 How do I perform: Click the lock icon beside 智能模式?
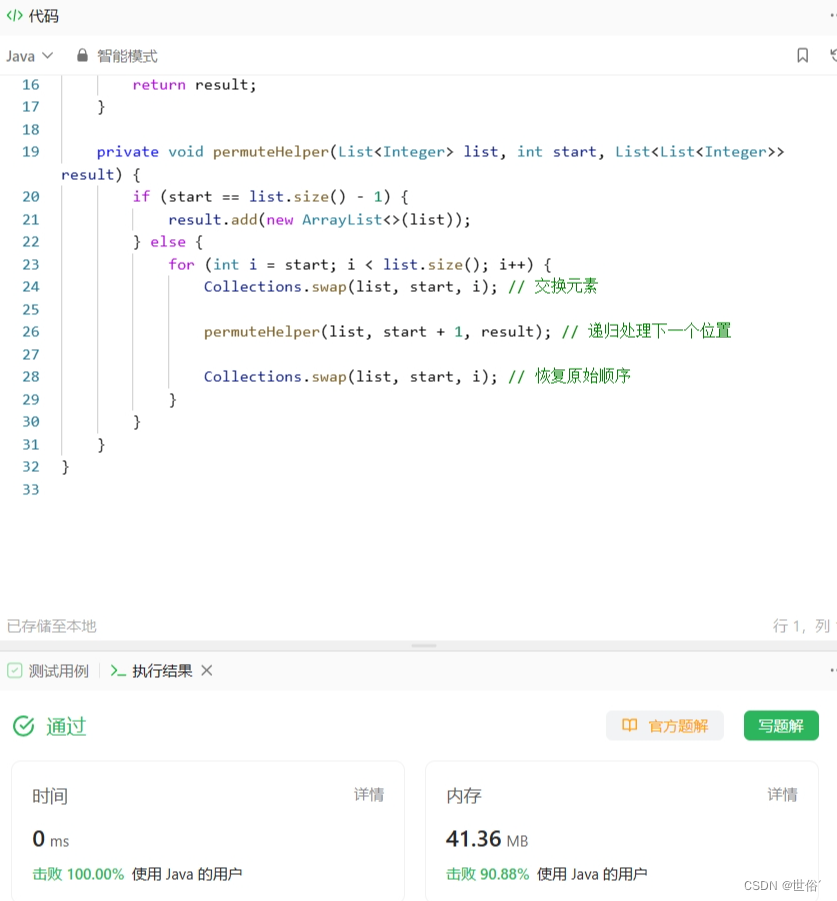click(82, 56)
